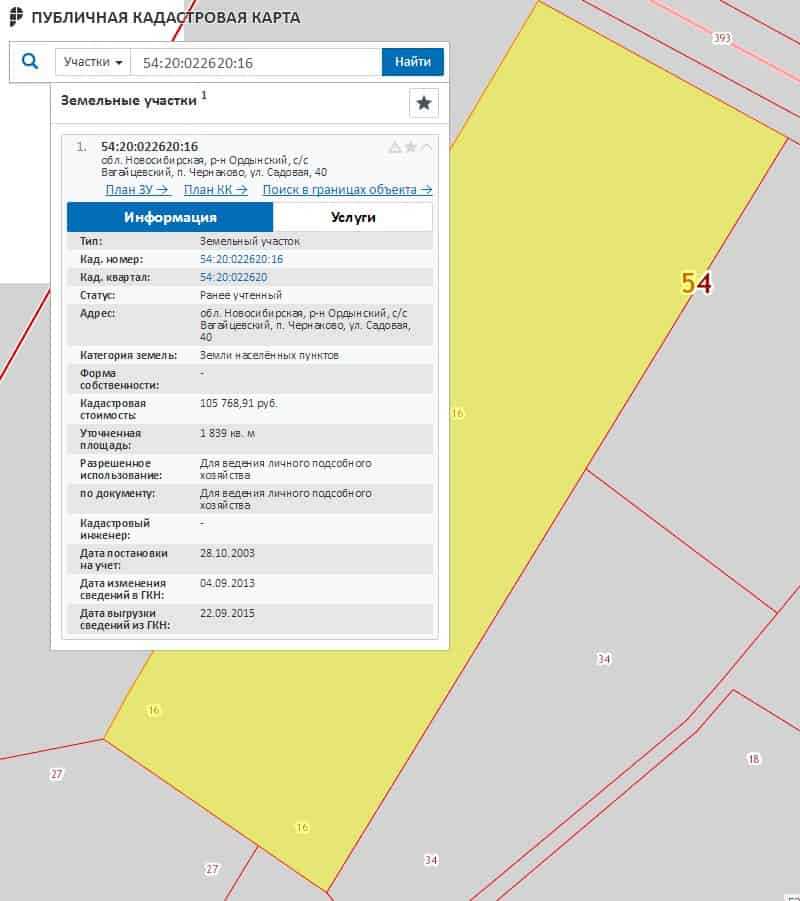Select the Информация tab
The image size is (800, 901).
pos(170,217)
